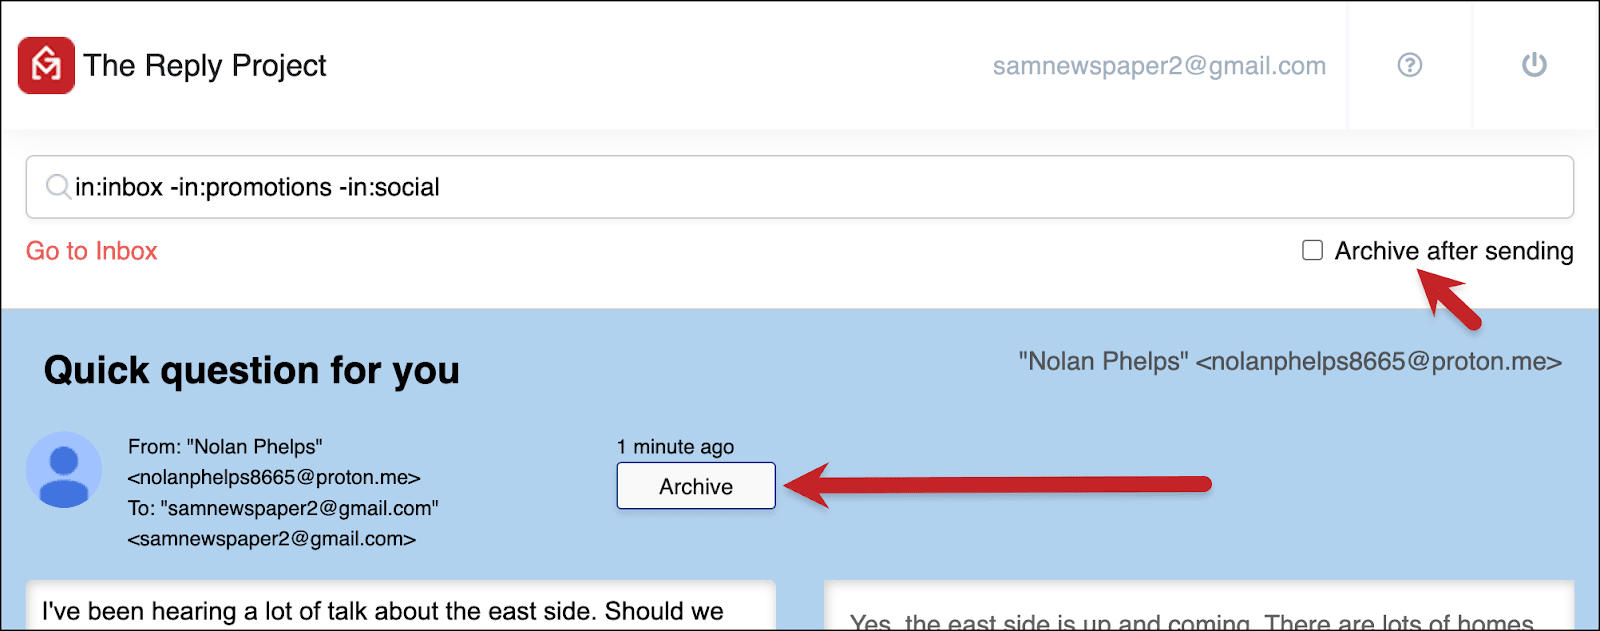1600x631 pixels.
Task: Select the "Quick question for you" subject heading
Action: coord(252,371)
